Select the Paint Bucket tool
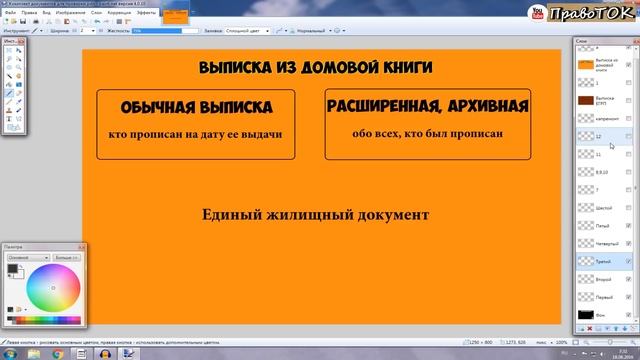The width and height of the screenshot is (640, 360). [x=9, y=84]
